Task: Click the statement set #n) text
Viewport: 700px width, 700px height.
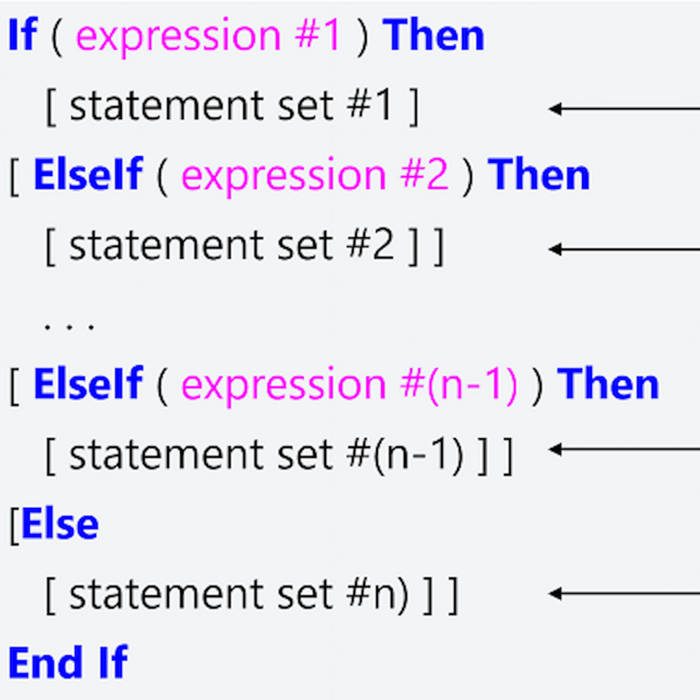Action: point(240,594)
